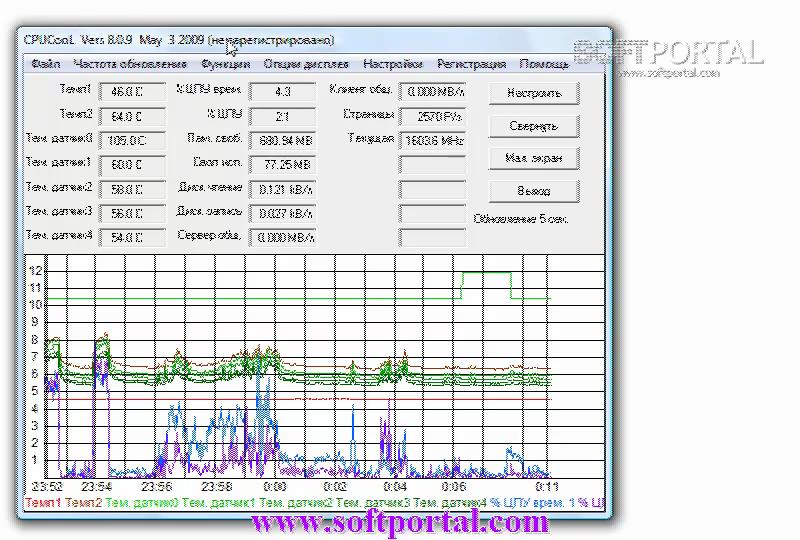This screenshot has width=800, height=540.
Task: Click the red Темп1 legend label
Action: point(43,503)
